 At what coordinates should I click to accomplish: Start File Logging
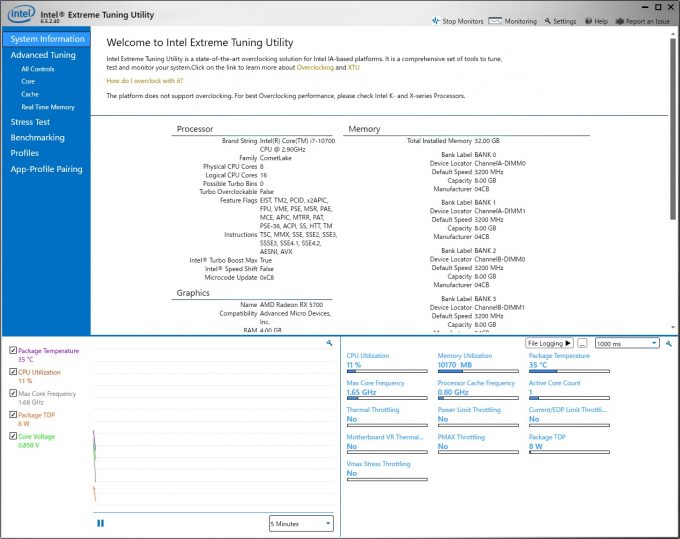(x=549, y=343)
